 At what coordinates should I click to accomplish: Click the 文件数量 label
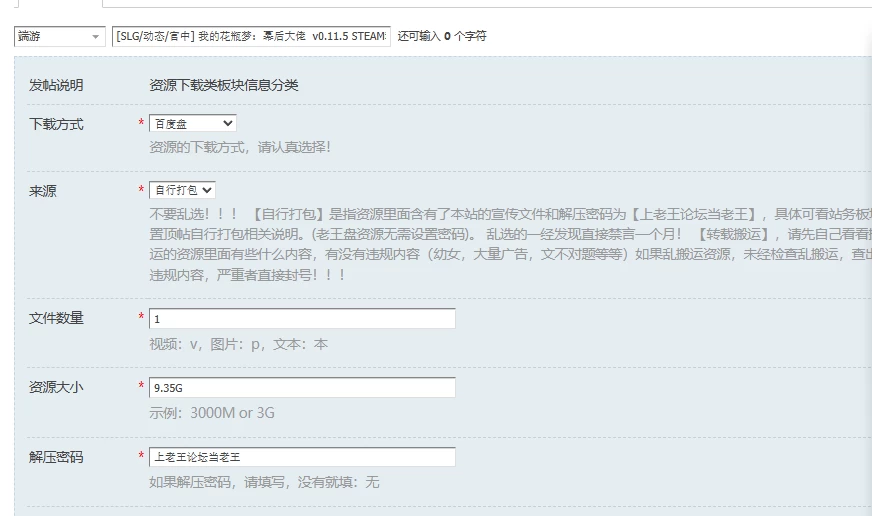pos(56,318)
